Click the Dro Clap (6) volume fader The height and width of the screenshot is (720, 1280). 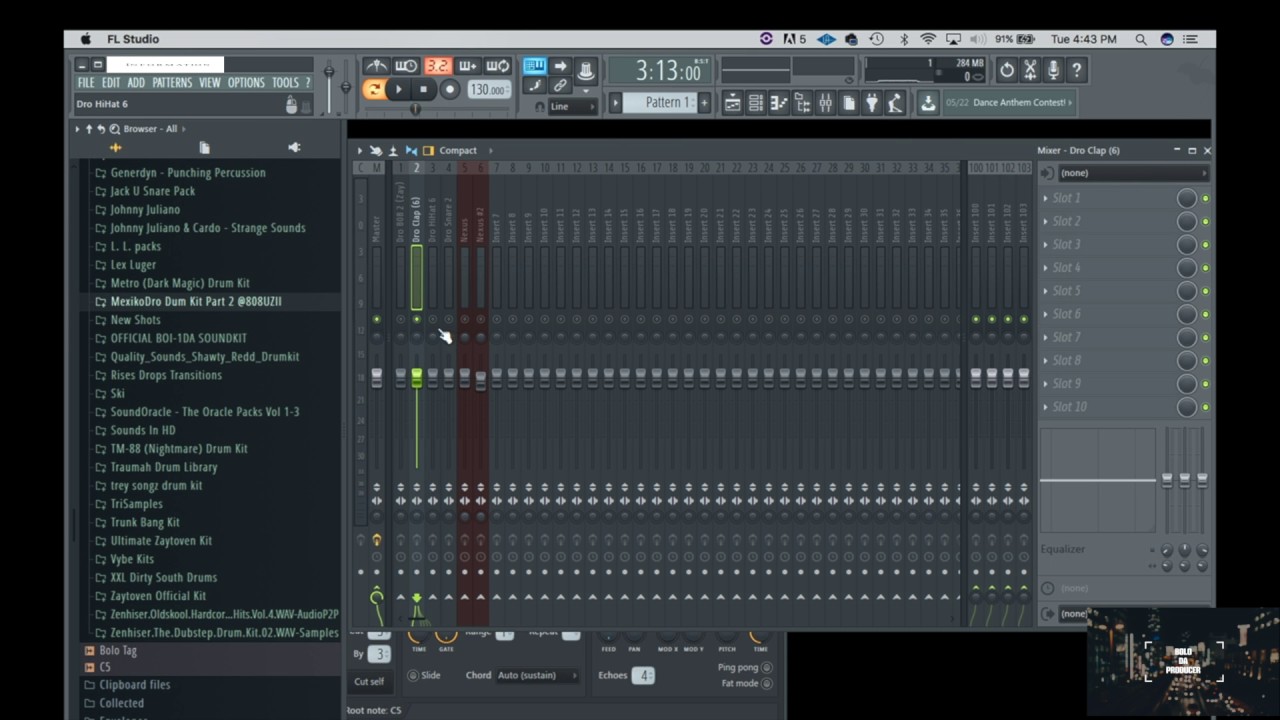[x=417, y=378]
